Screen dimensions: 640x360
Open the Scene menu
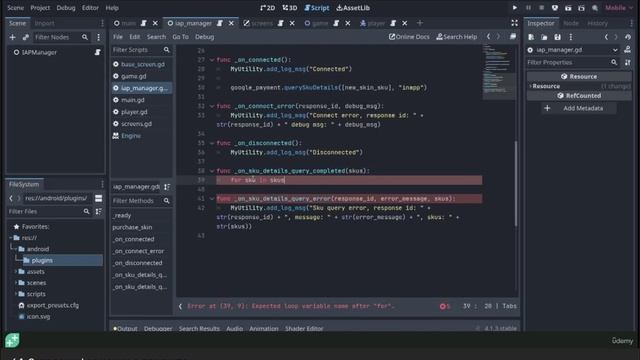tap(16, 8)
